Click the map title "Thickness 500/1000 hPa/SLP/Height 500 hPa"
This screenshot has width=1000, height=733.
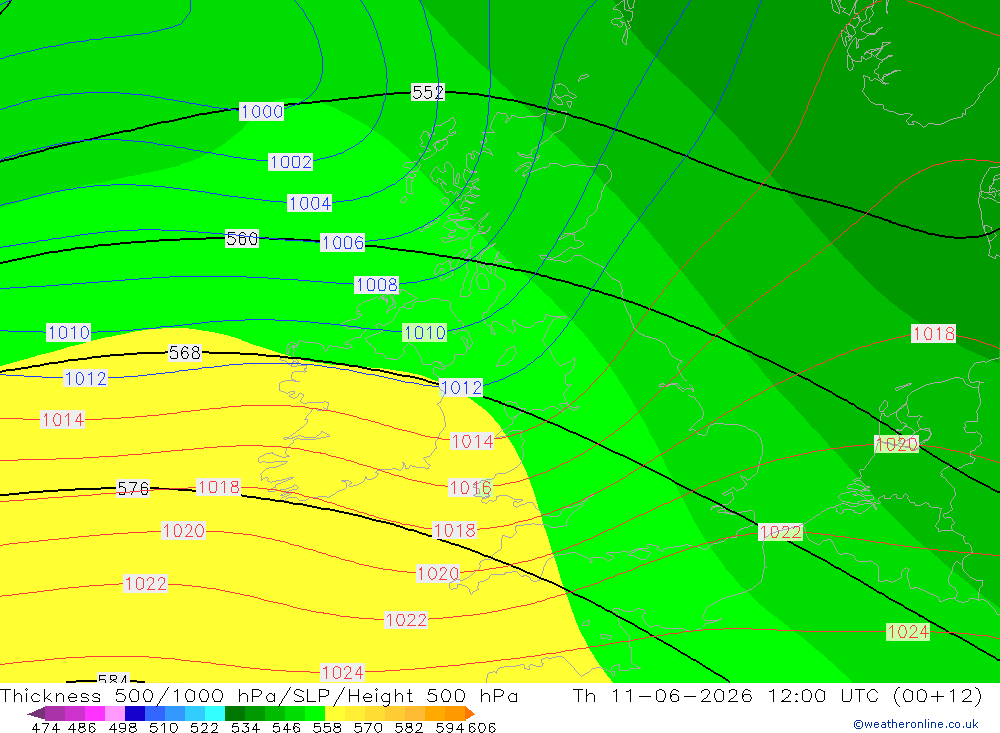pyautogui.click(x=259, y=695)
